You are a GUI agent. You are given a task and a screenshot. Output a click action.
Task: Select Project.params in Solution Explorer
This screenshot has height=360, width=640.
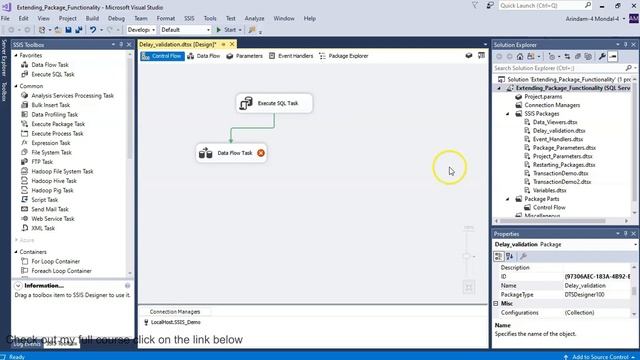click(543, 97)
